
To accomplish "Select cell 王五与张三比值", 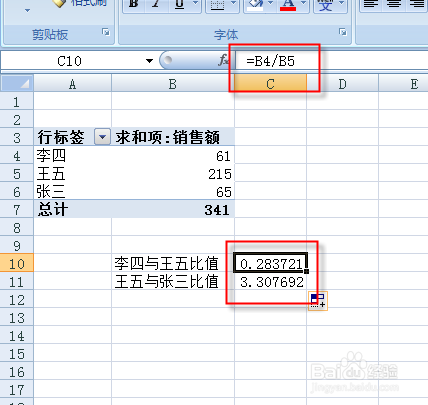I will [173, 282].
